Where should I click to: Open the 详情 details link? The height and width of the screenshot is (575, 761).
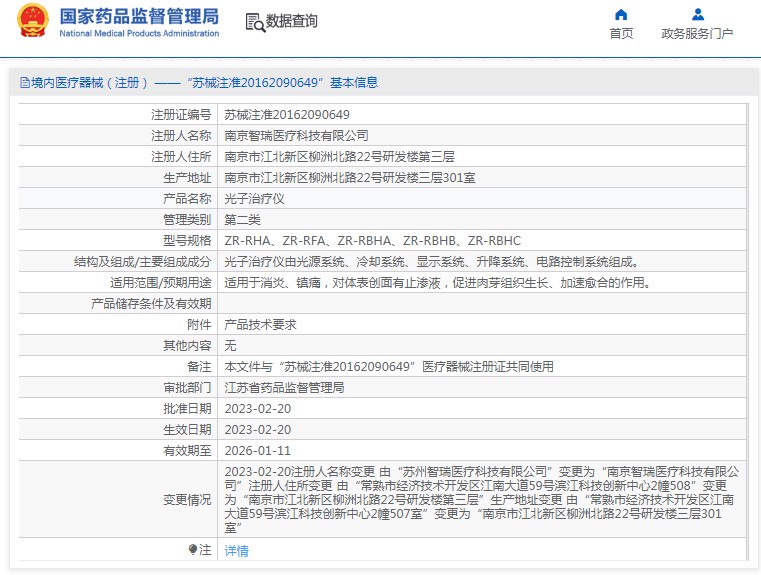pos(236,550)
